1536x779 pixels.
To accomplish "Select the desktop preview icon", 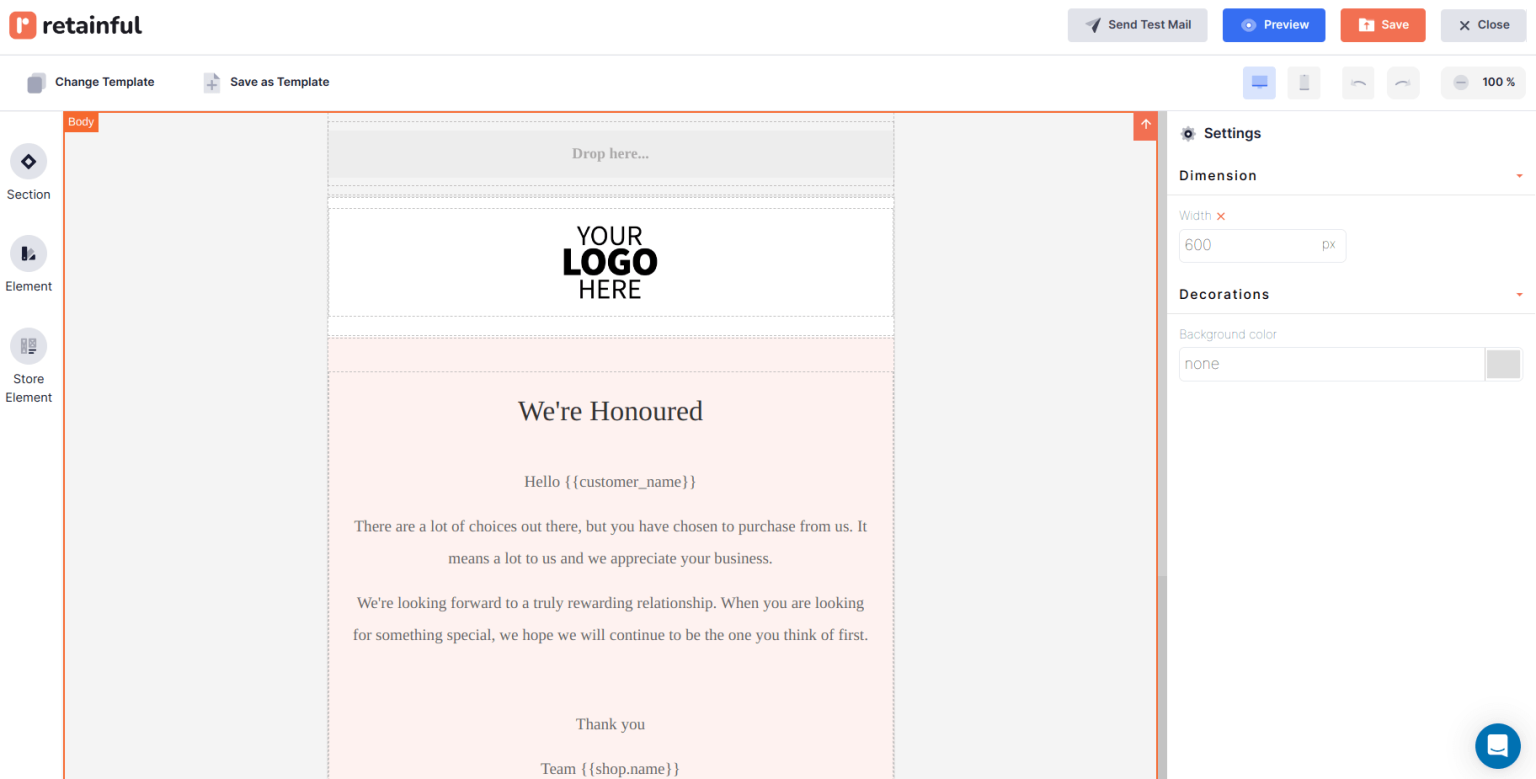I will [x=1259, y=83].
